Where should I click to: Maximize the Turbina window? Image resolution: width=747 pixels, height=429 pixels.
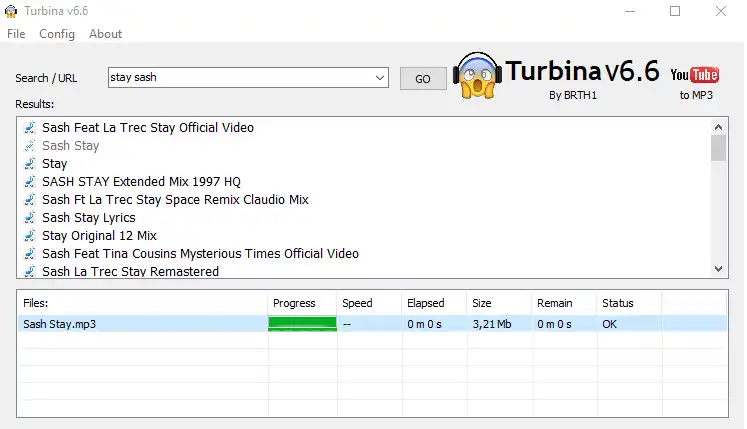[x=675, y=11]
